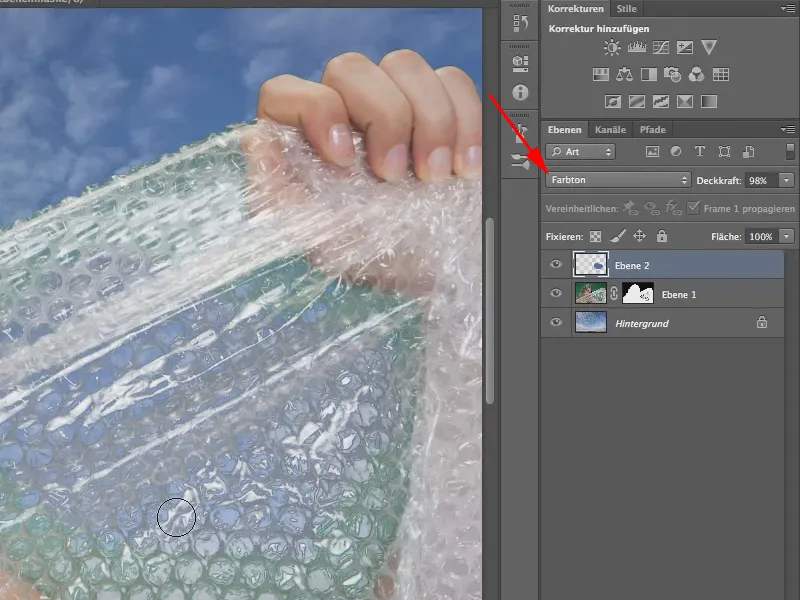Hide the Ebene 1 layer
Screen dimensions: 800x600
(x=556, y=293)
